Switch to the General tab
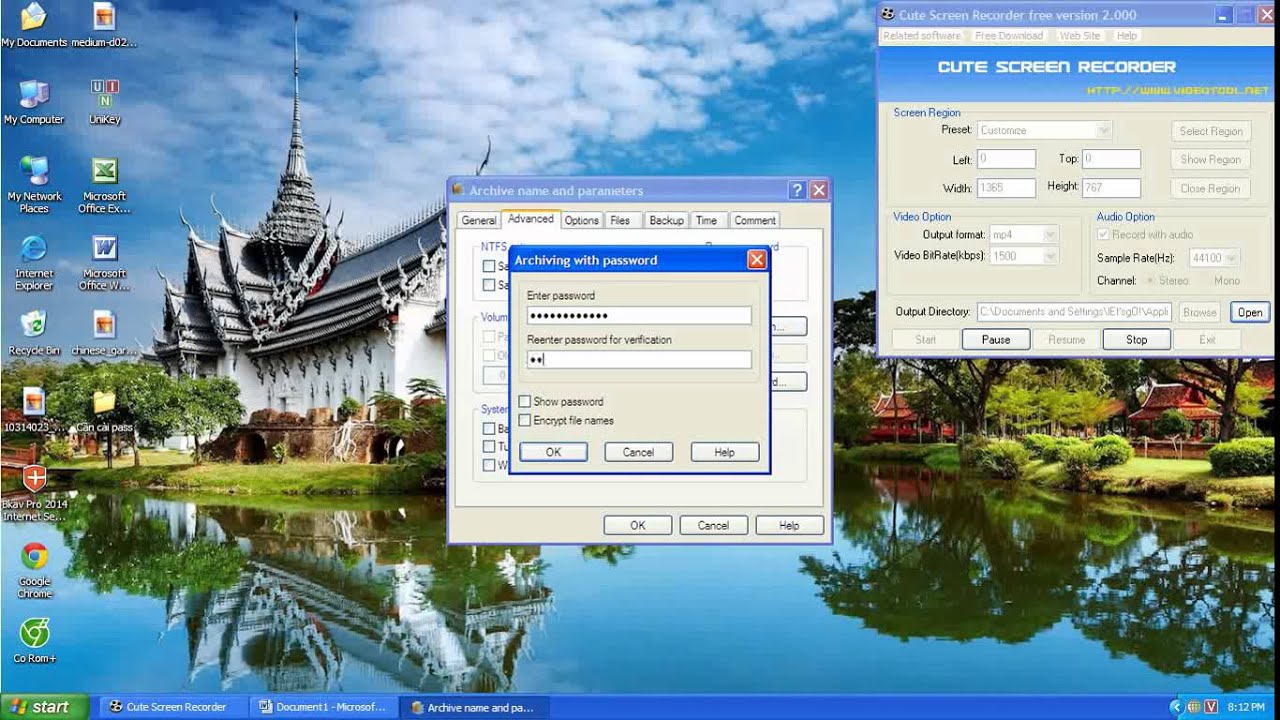The height and width of the screenshot is (720, 1280). tap(479, 221)
